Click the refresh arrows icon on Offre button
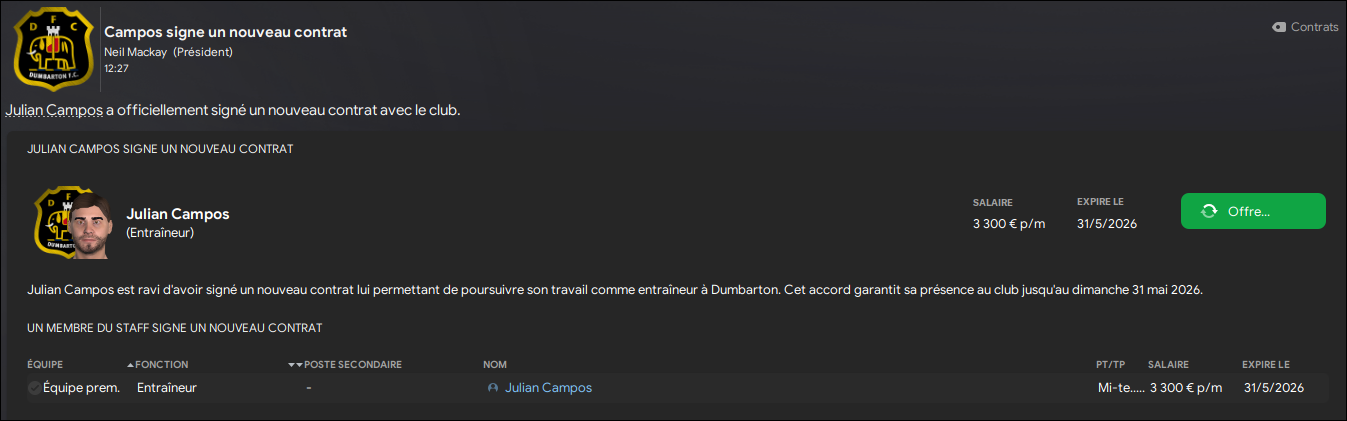 [1209, 211]
